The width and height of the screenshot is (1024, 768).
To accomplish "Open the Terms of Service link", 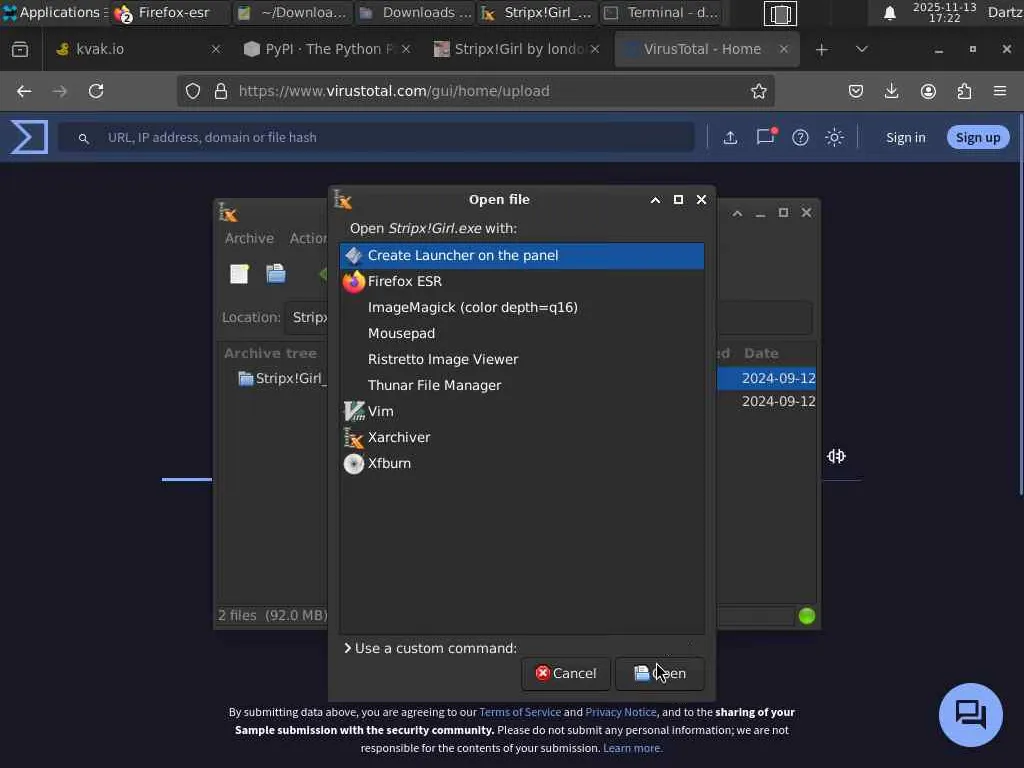I will tap(520, 712).
